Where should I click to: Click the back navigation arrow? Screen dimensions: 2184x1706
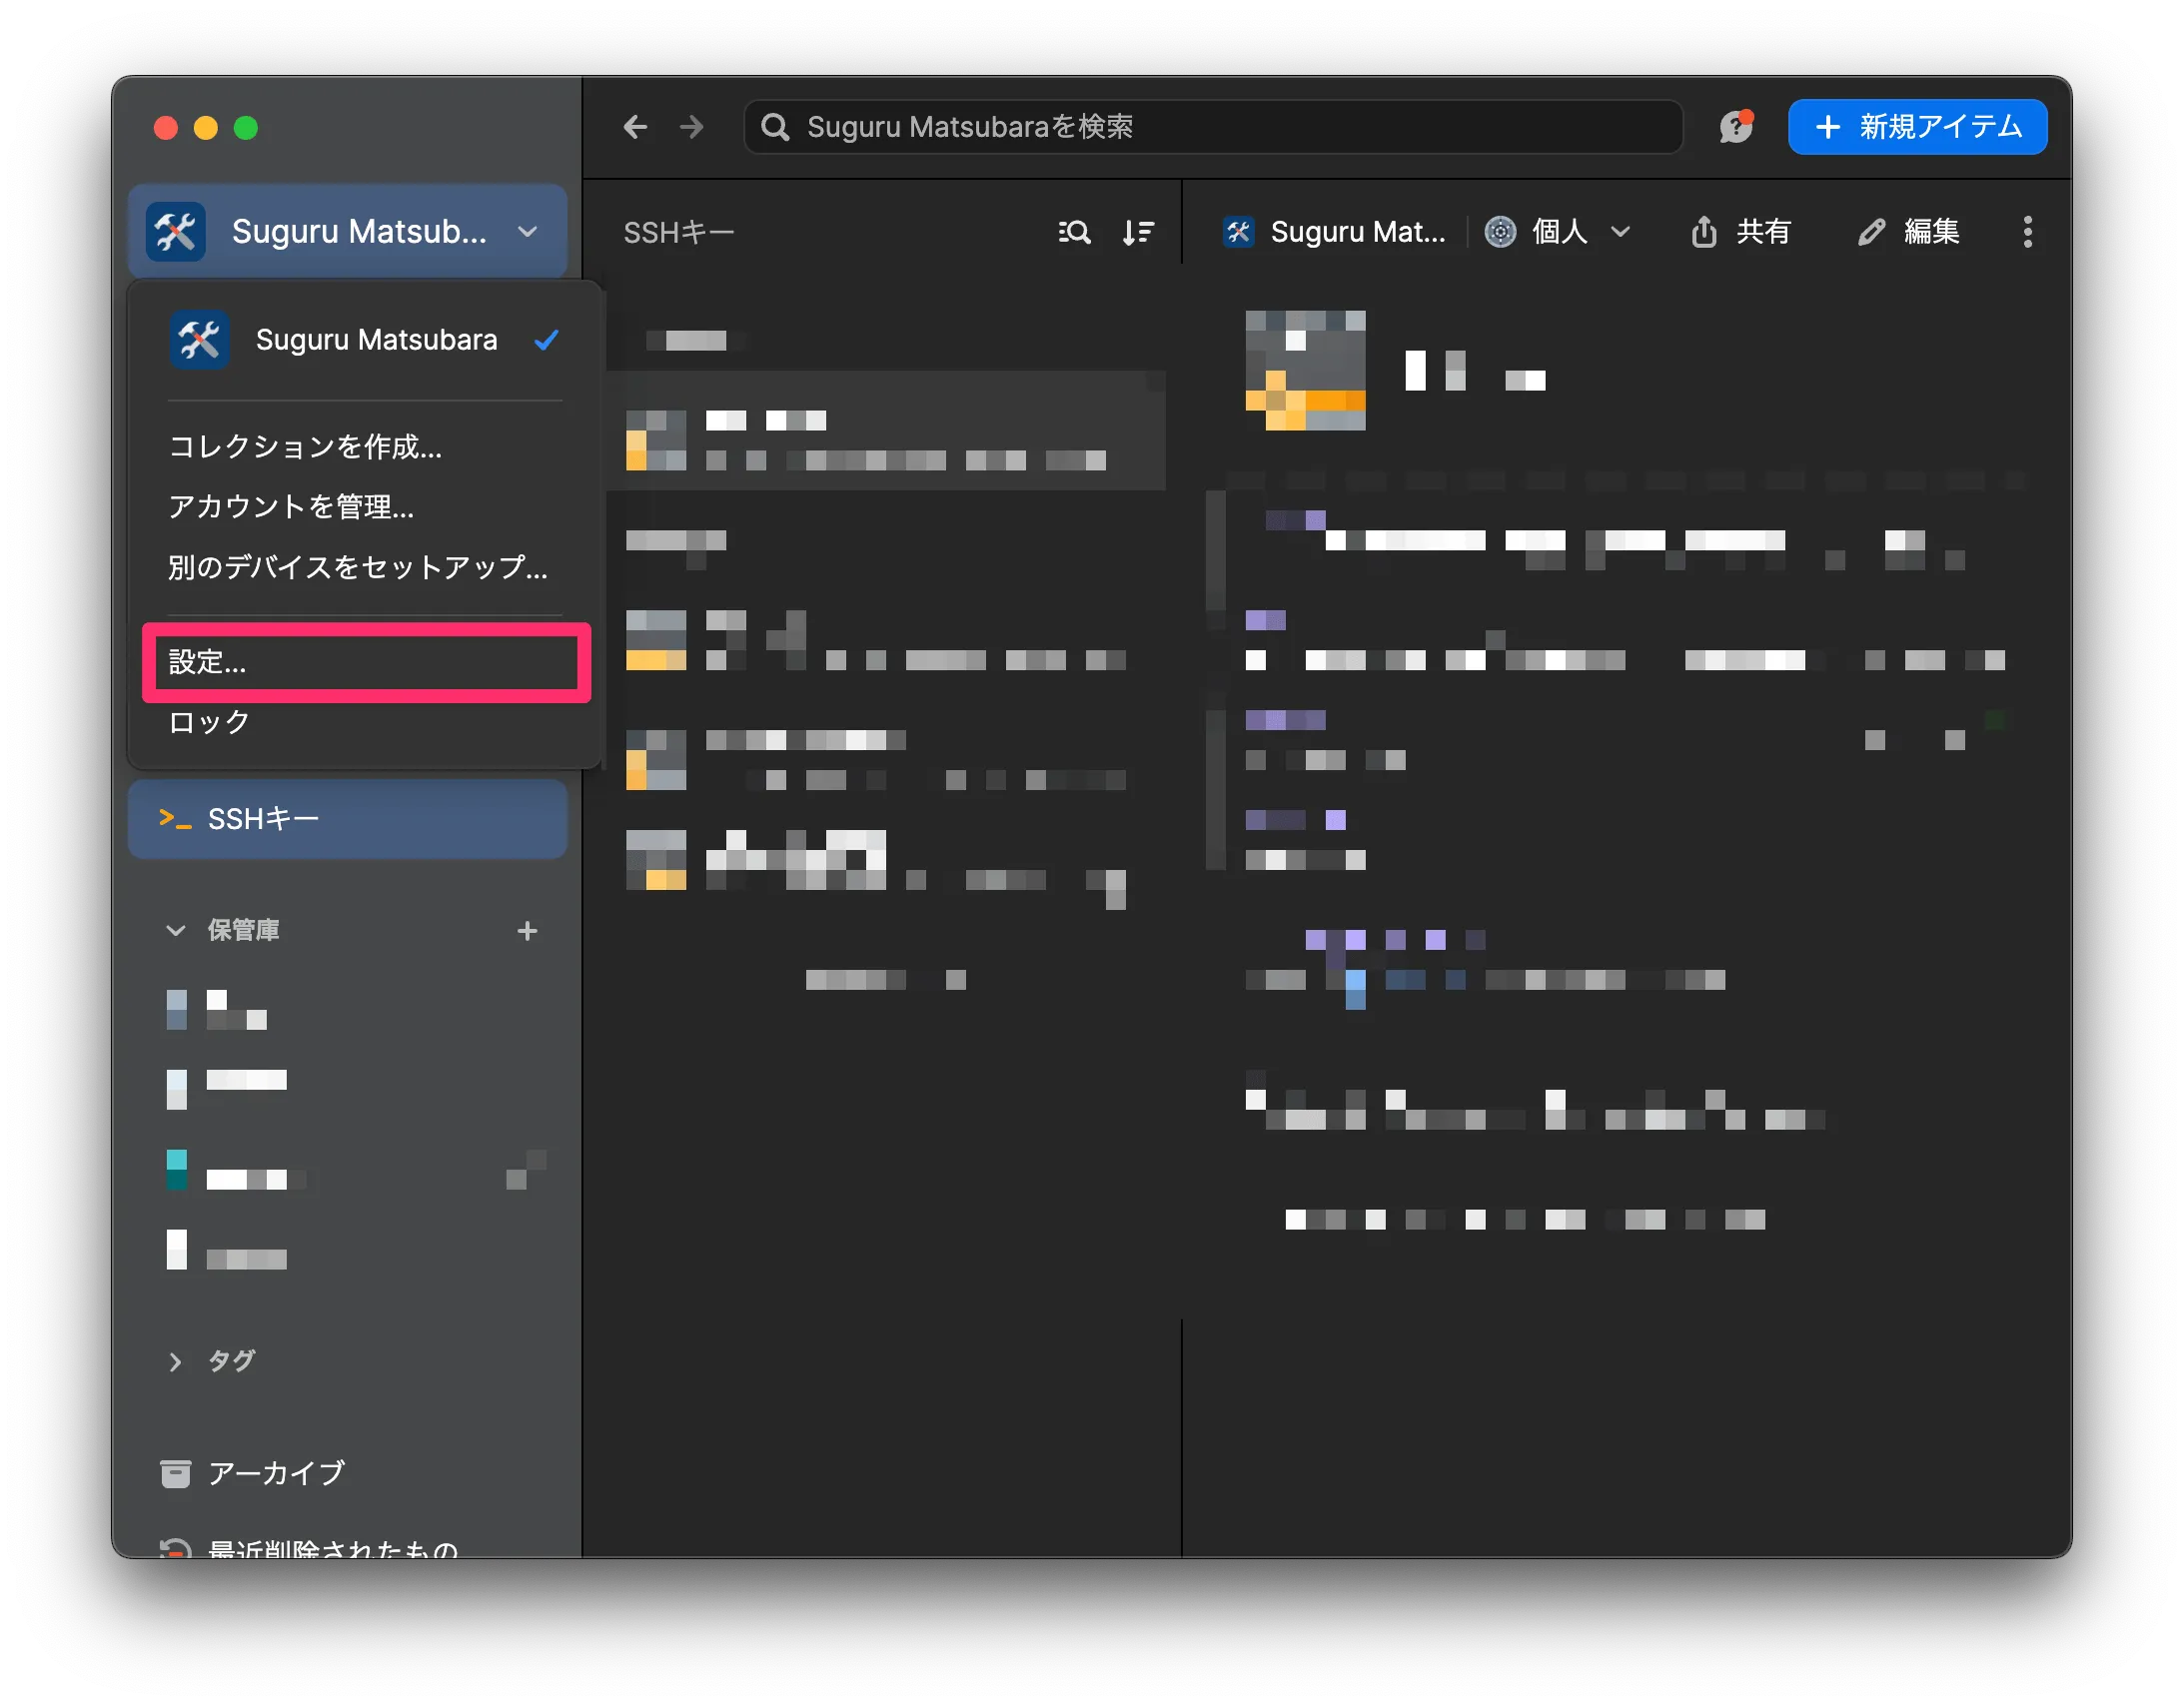click(x=635, y=127)
